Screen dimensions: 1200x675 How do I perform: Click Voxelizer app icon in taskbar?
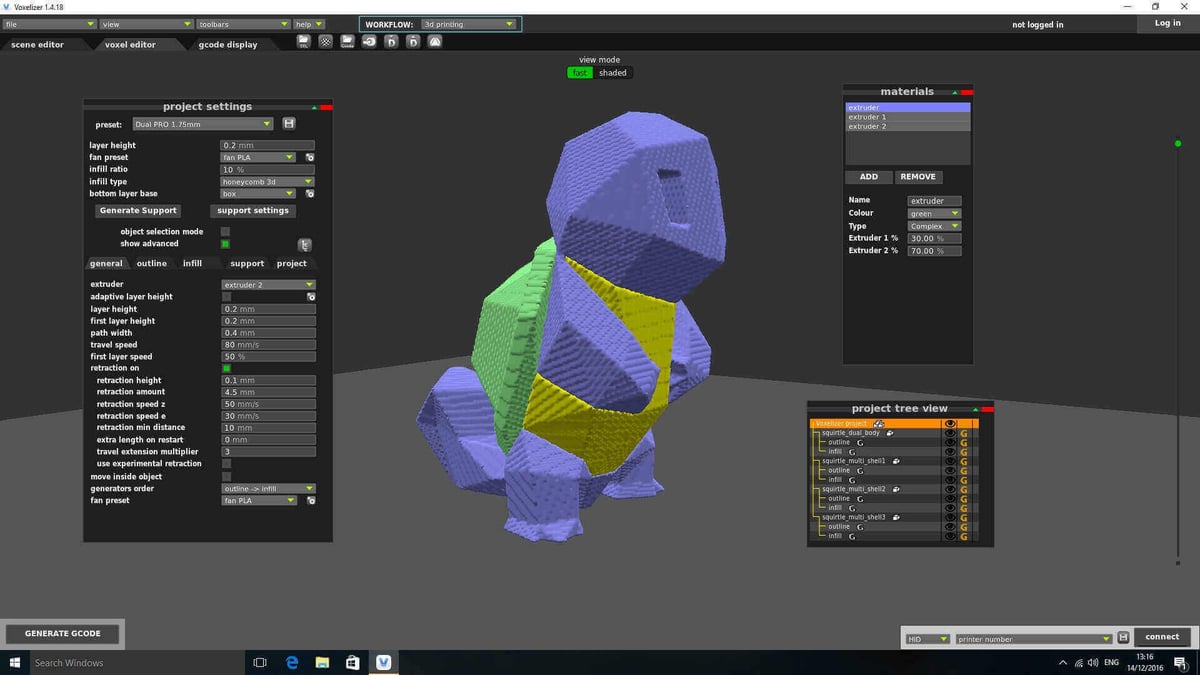click(x=384, y=663)
